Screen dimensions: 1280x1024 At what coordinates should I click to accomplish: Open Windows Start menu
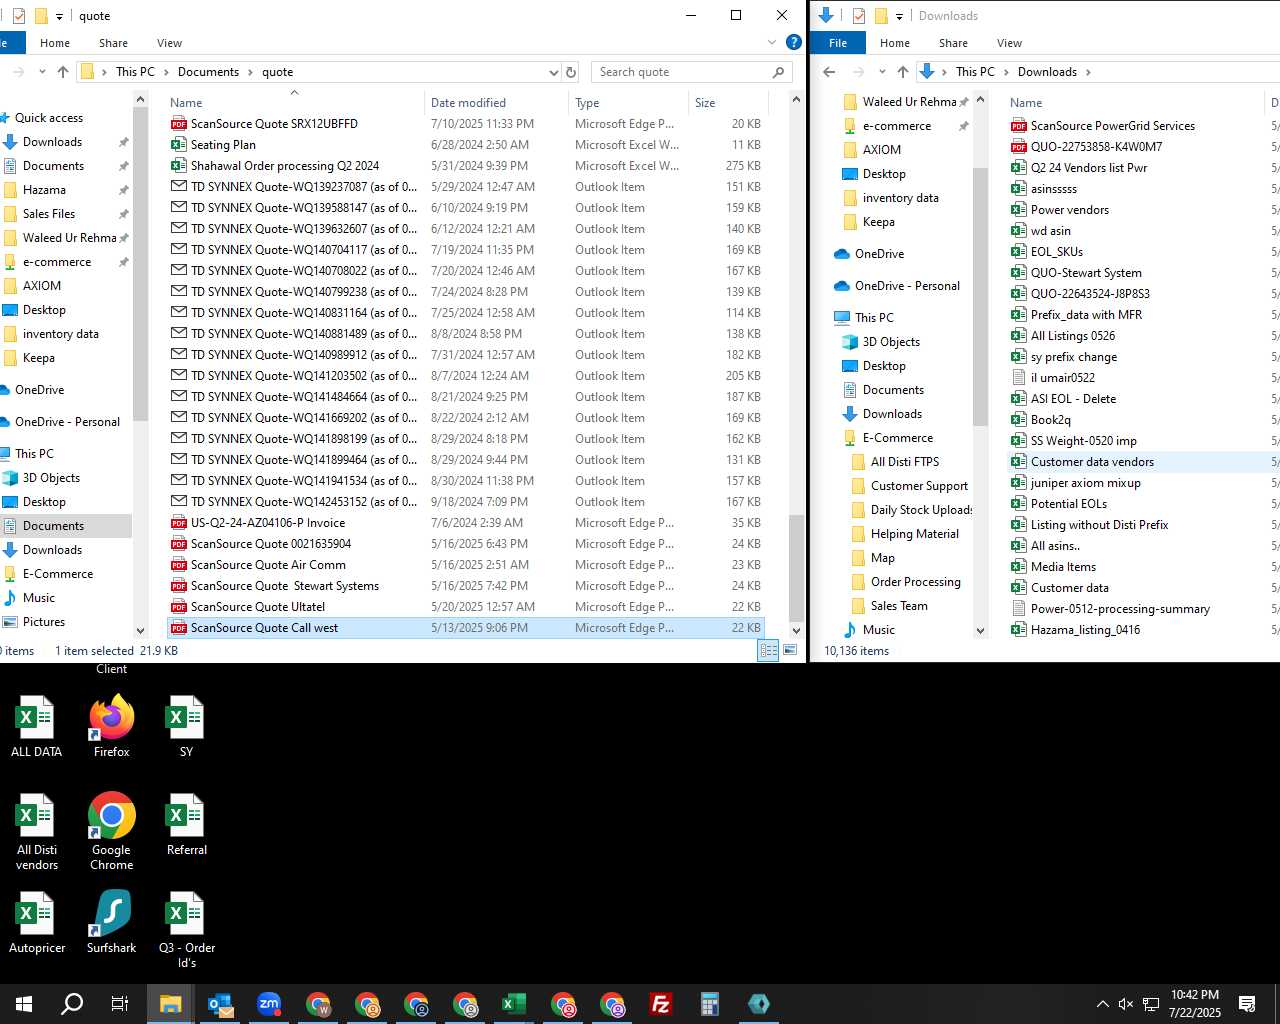click(24, 1004)
